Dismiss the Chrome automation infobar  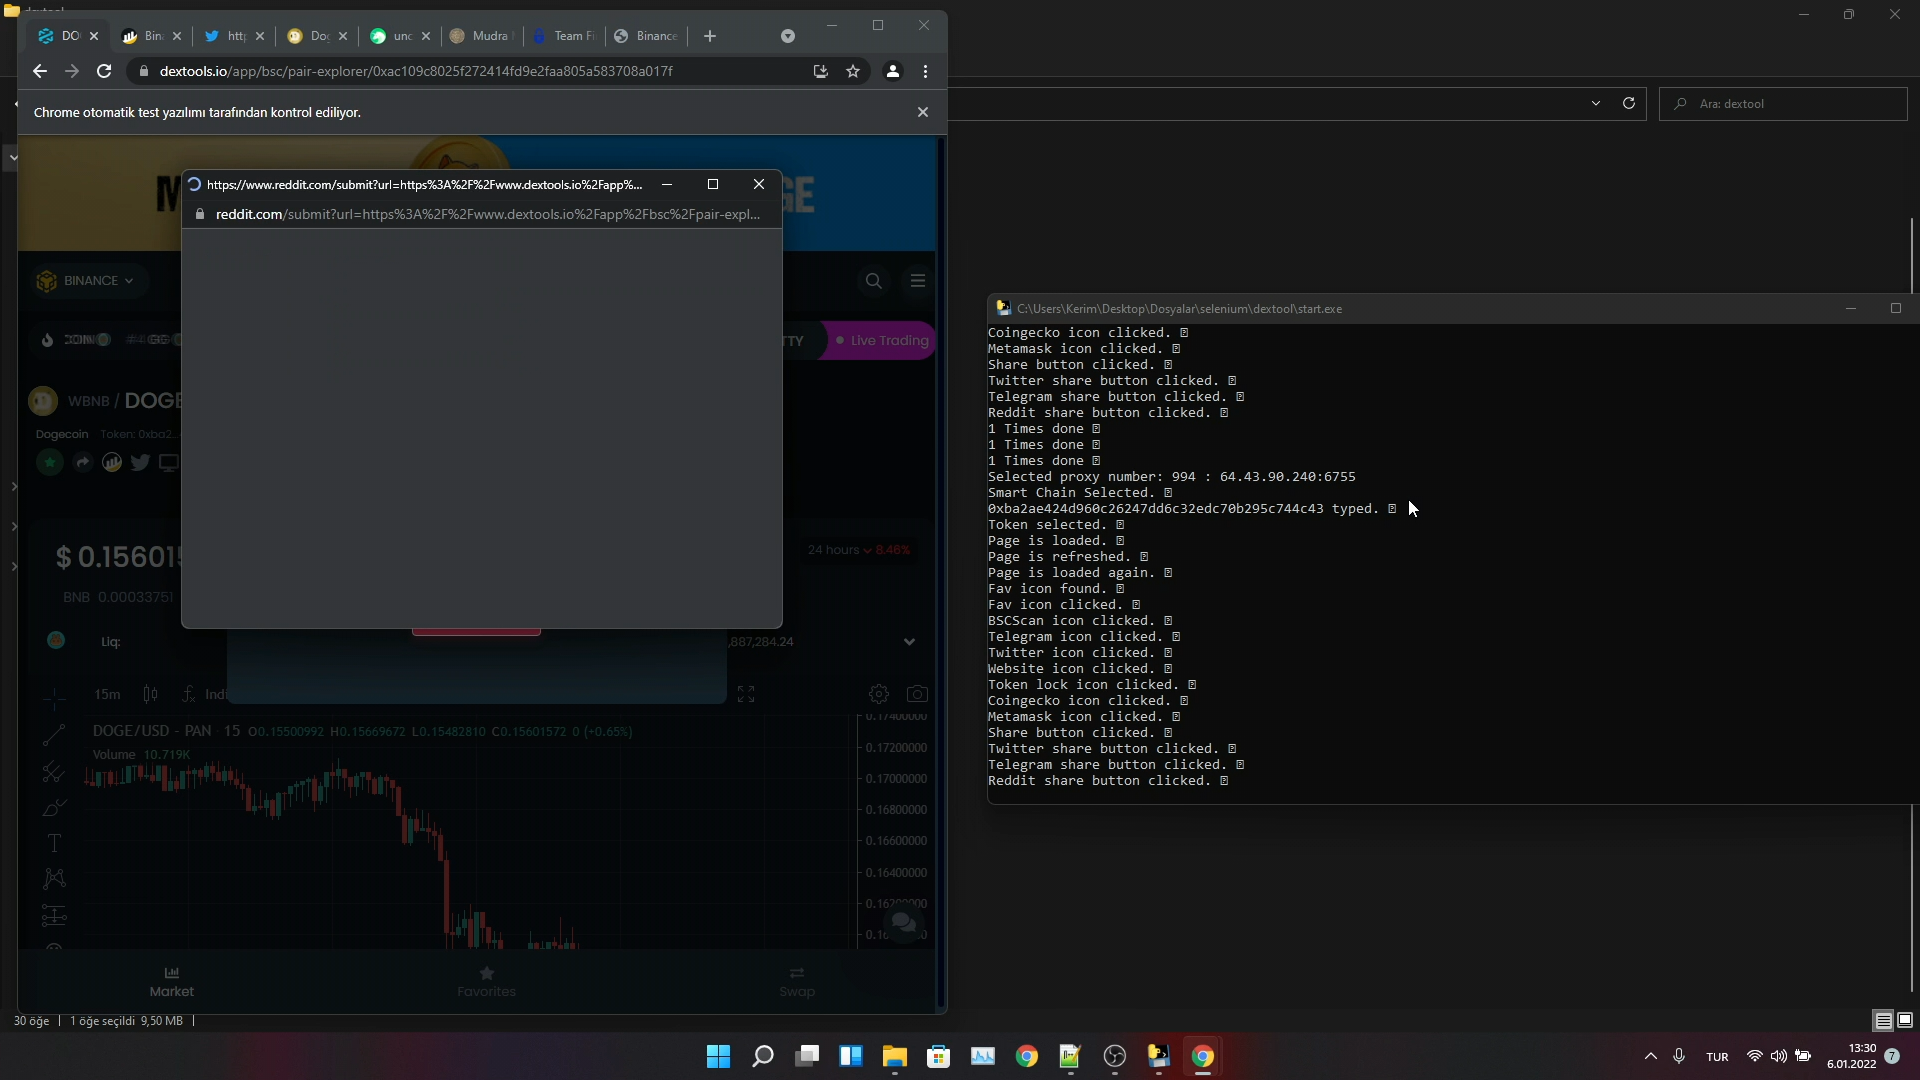923,112
